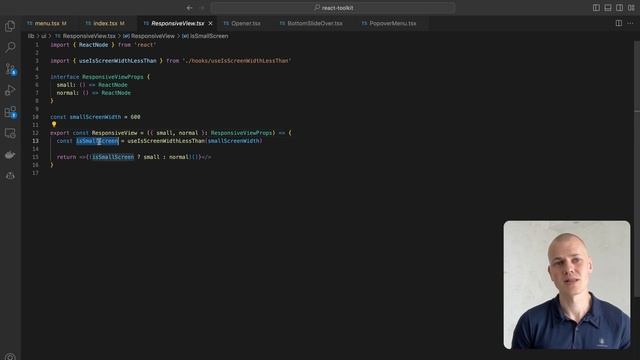Screen dimensions: 640x360
Task: Open the Explorer view in activity bar
Action: (10, 26)
